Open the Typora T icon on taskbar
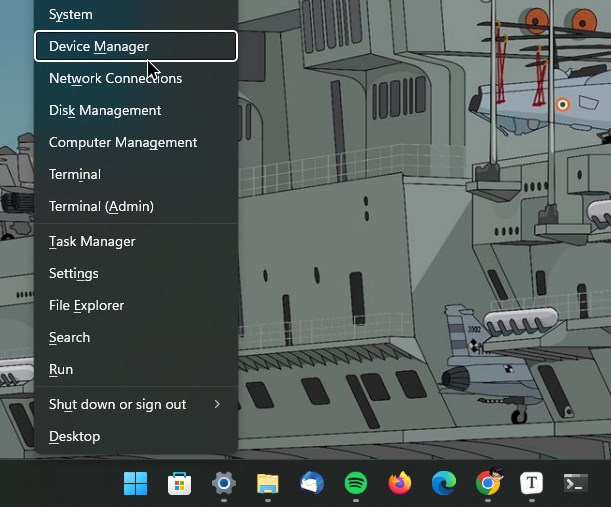611x507 pixels. 532,483
